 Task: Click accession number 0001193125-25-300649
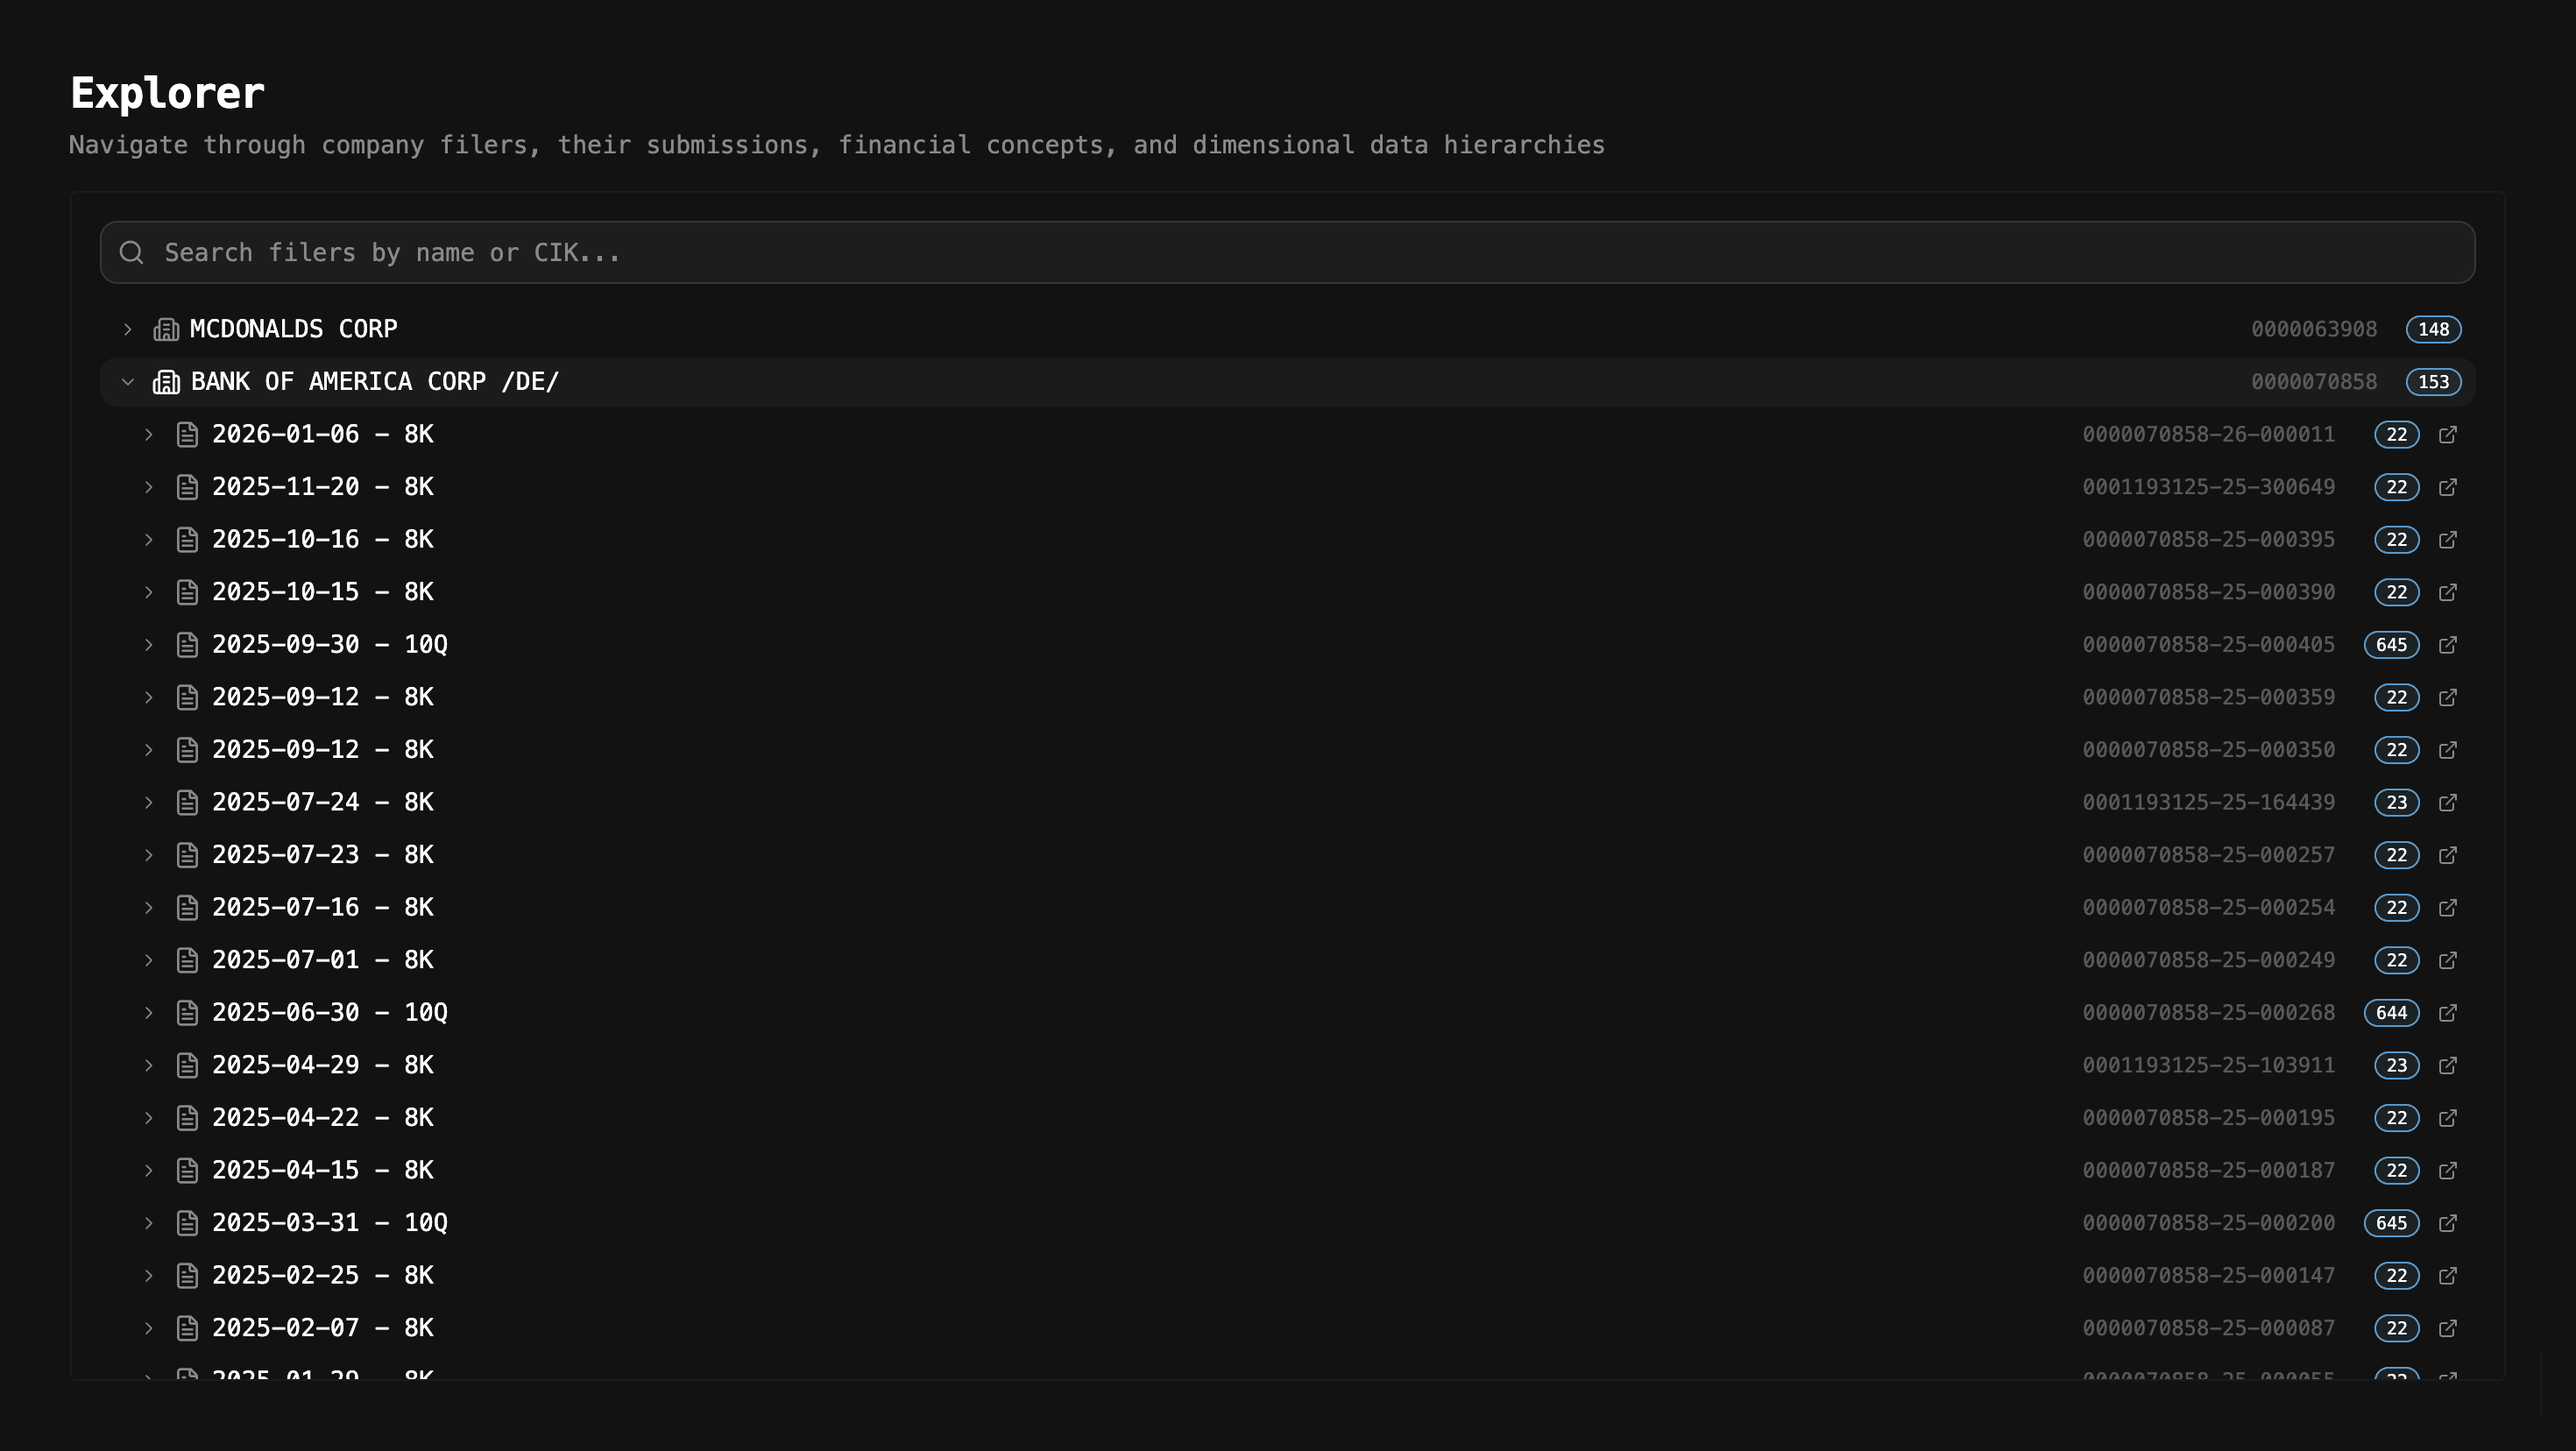click(x=2208, y=487)
